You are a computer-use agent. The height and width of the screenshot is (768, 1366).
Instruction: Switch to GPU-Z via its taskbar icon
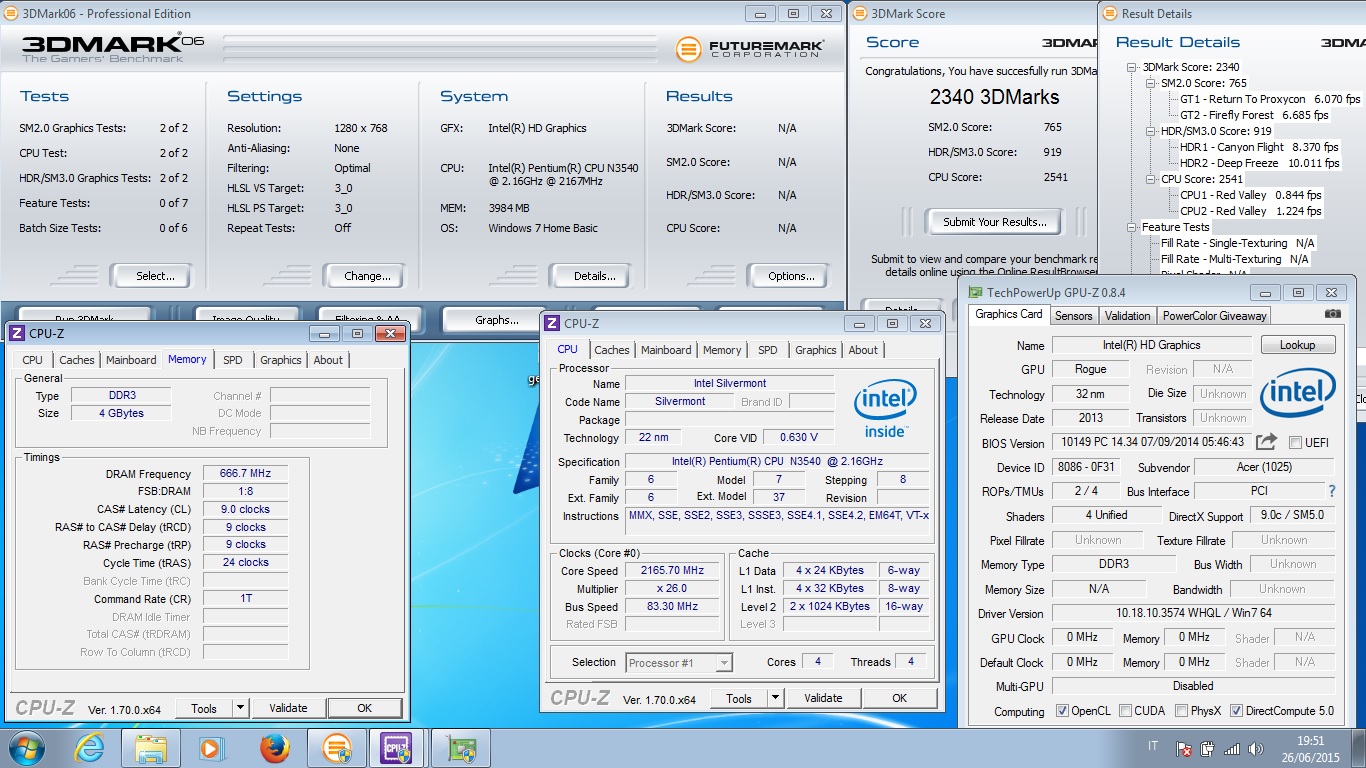coord(461,748)
